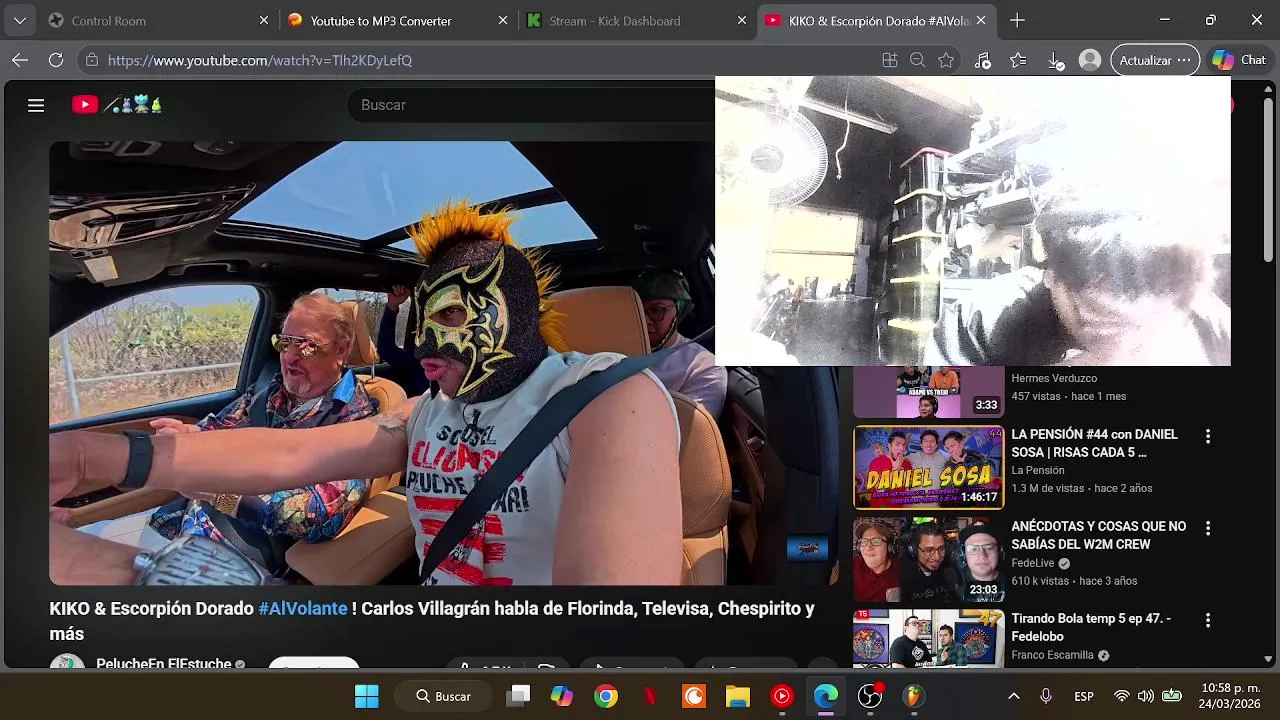
Task: Switch to the Control Room tab
Action: pos(157,20)
